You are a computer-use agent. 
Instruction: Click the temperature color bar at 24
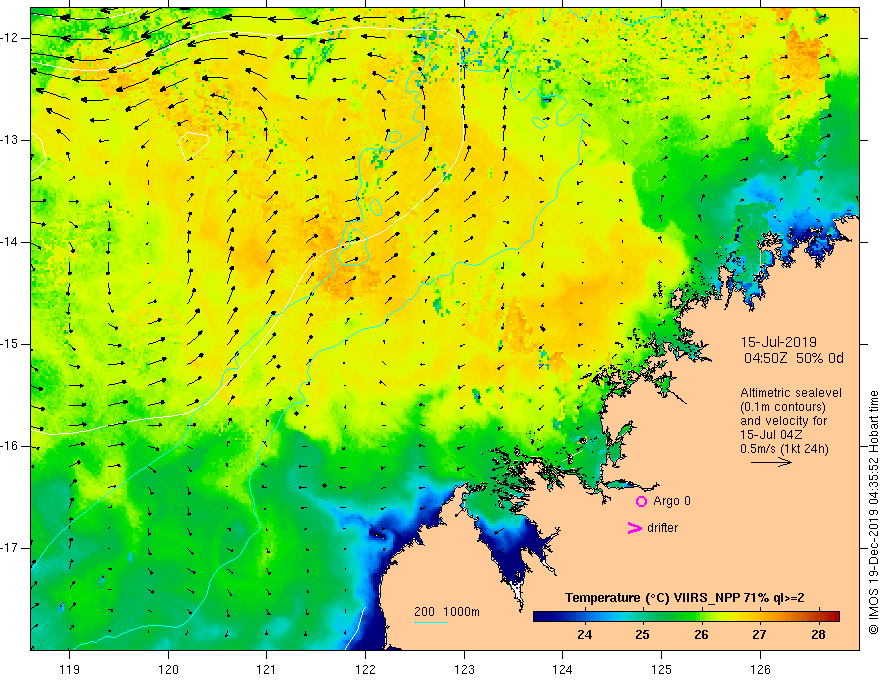pyautogui.click(x=584, y=617)
